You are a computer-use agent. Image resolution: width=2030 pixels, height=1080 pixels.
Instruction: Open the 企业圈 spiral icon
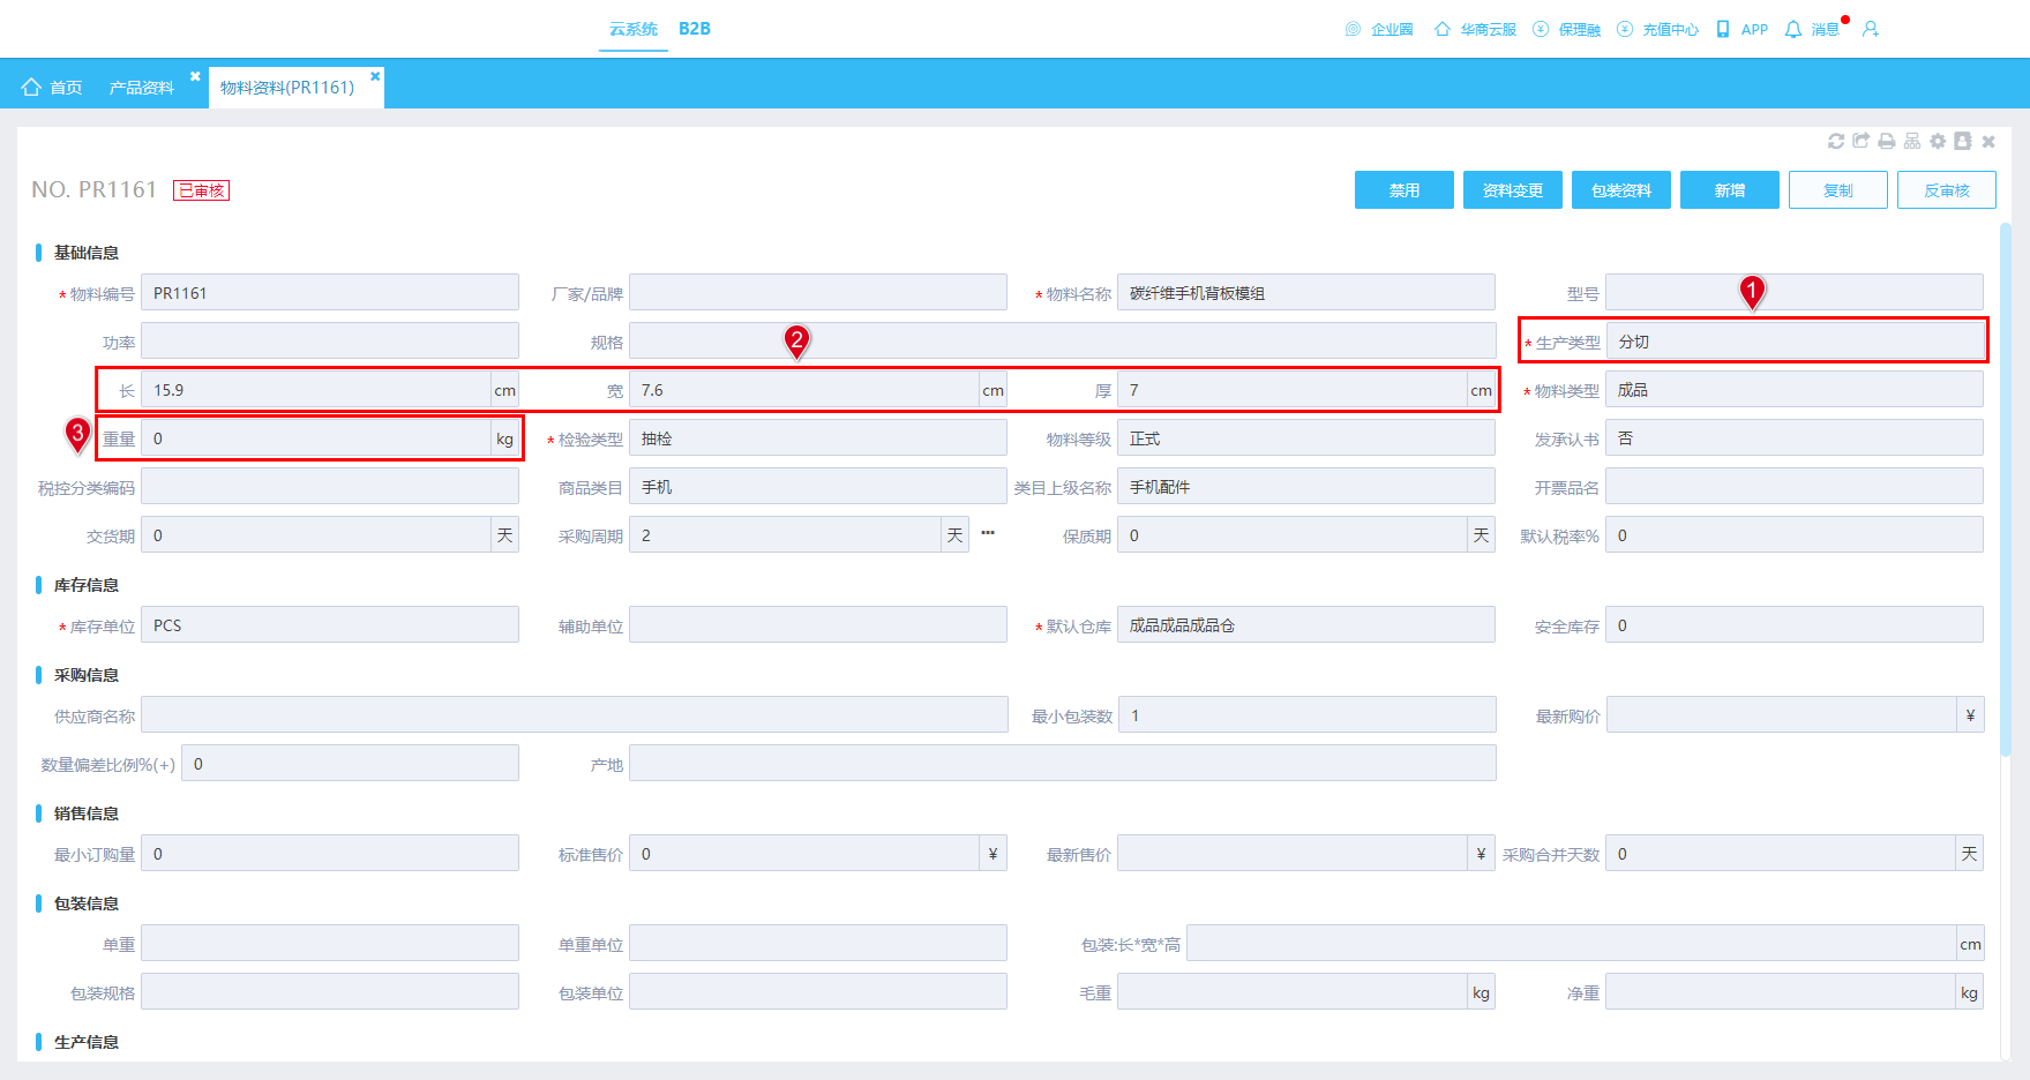pos(1353,29)
